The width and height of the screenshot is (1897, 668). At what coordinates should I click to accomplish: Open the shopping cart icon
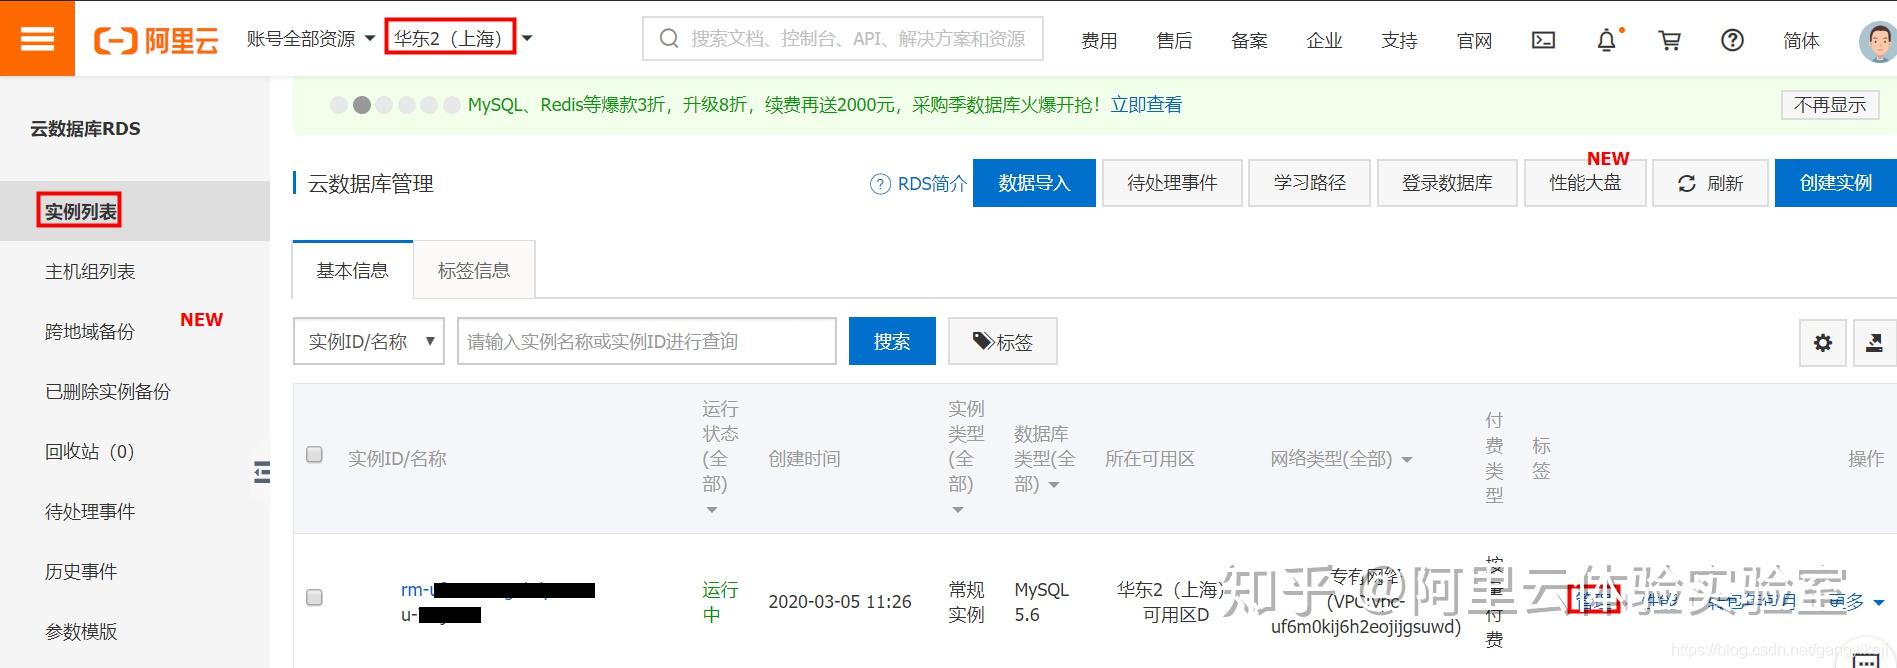(x=1669, y=40)
